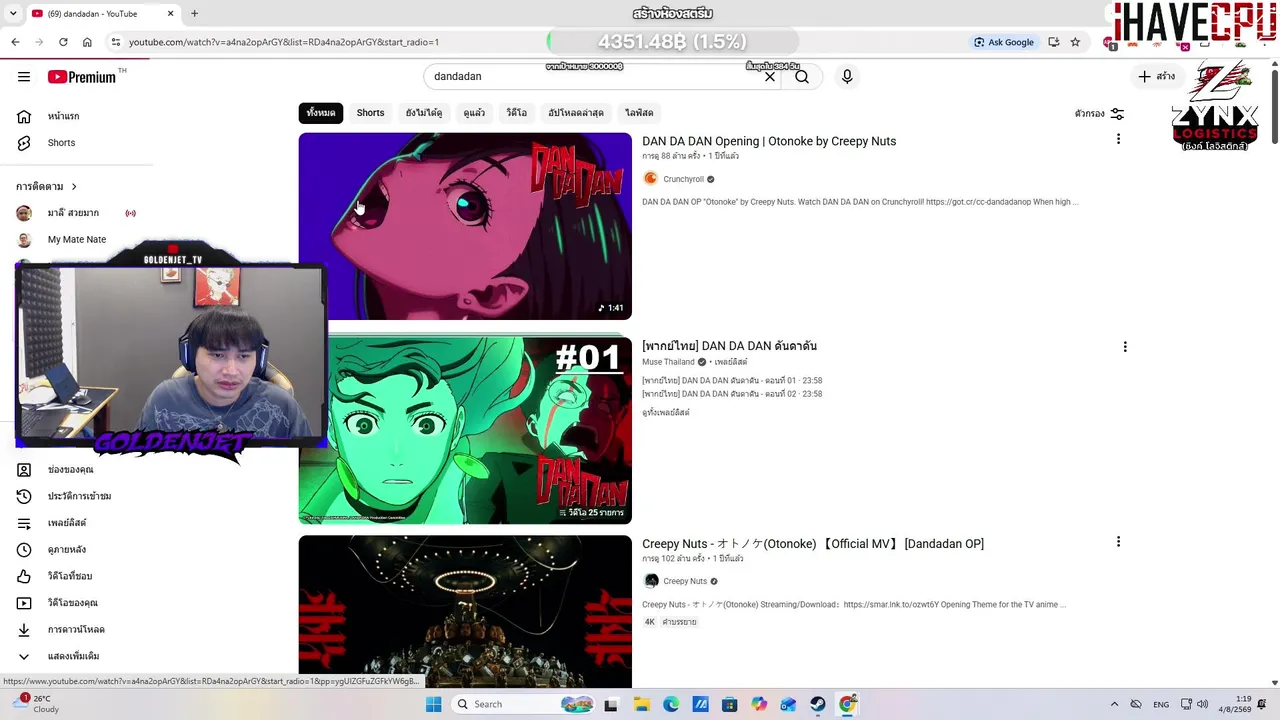The height and width of the screenshot is (720, 1280).
Task: Open วิดีโอที่ชอบ liked videos
Action: [70, 576]
